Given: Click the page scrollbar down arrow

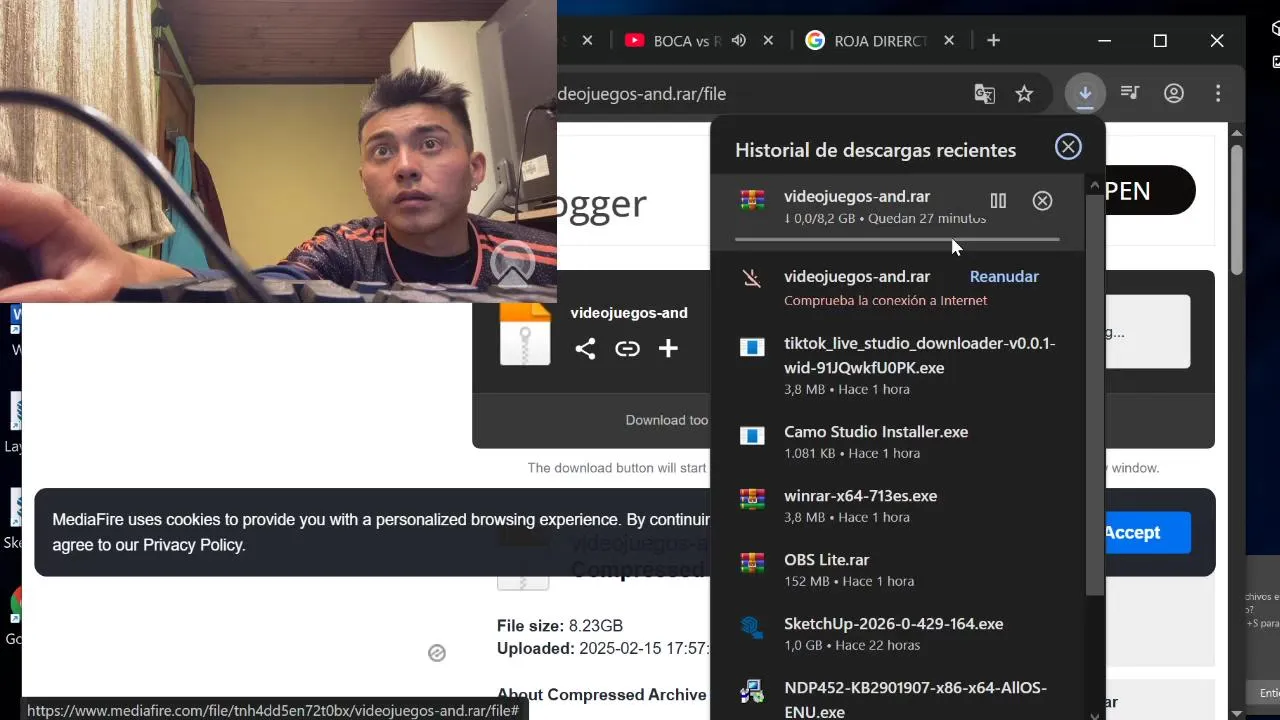Looking at the screenshot, I should 1237,713.
